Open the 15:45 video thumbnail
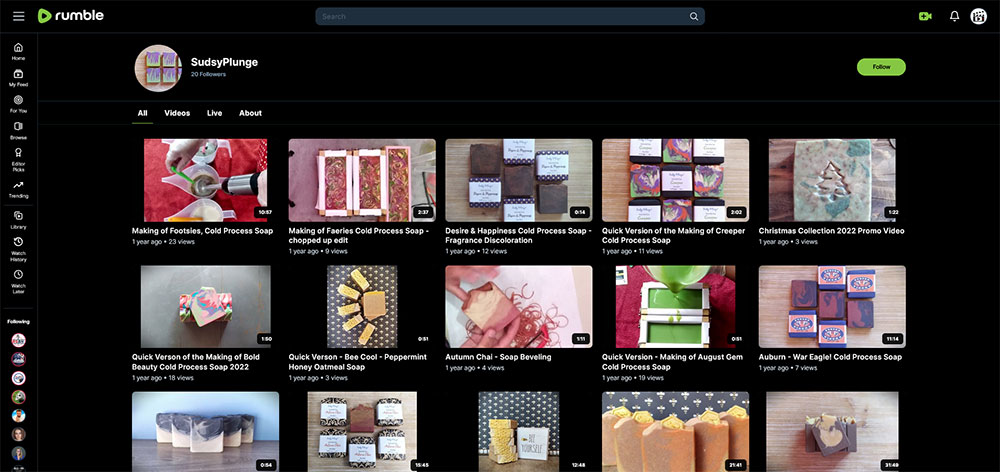The height and width of the screenshot is (472, 1000). (x=362, y=432)
